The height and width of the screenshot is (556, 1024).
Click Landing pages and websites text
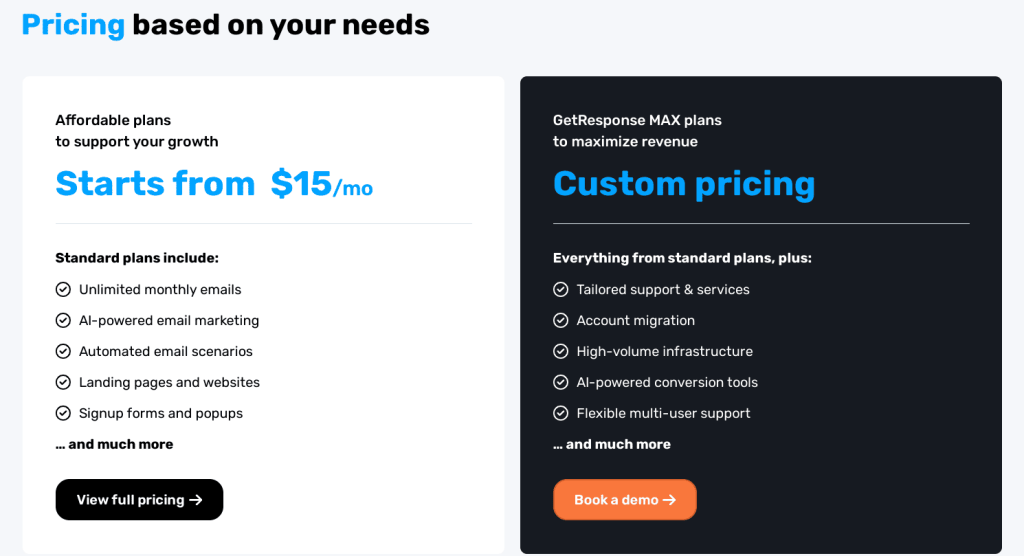pos(169,383)
